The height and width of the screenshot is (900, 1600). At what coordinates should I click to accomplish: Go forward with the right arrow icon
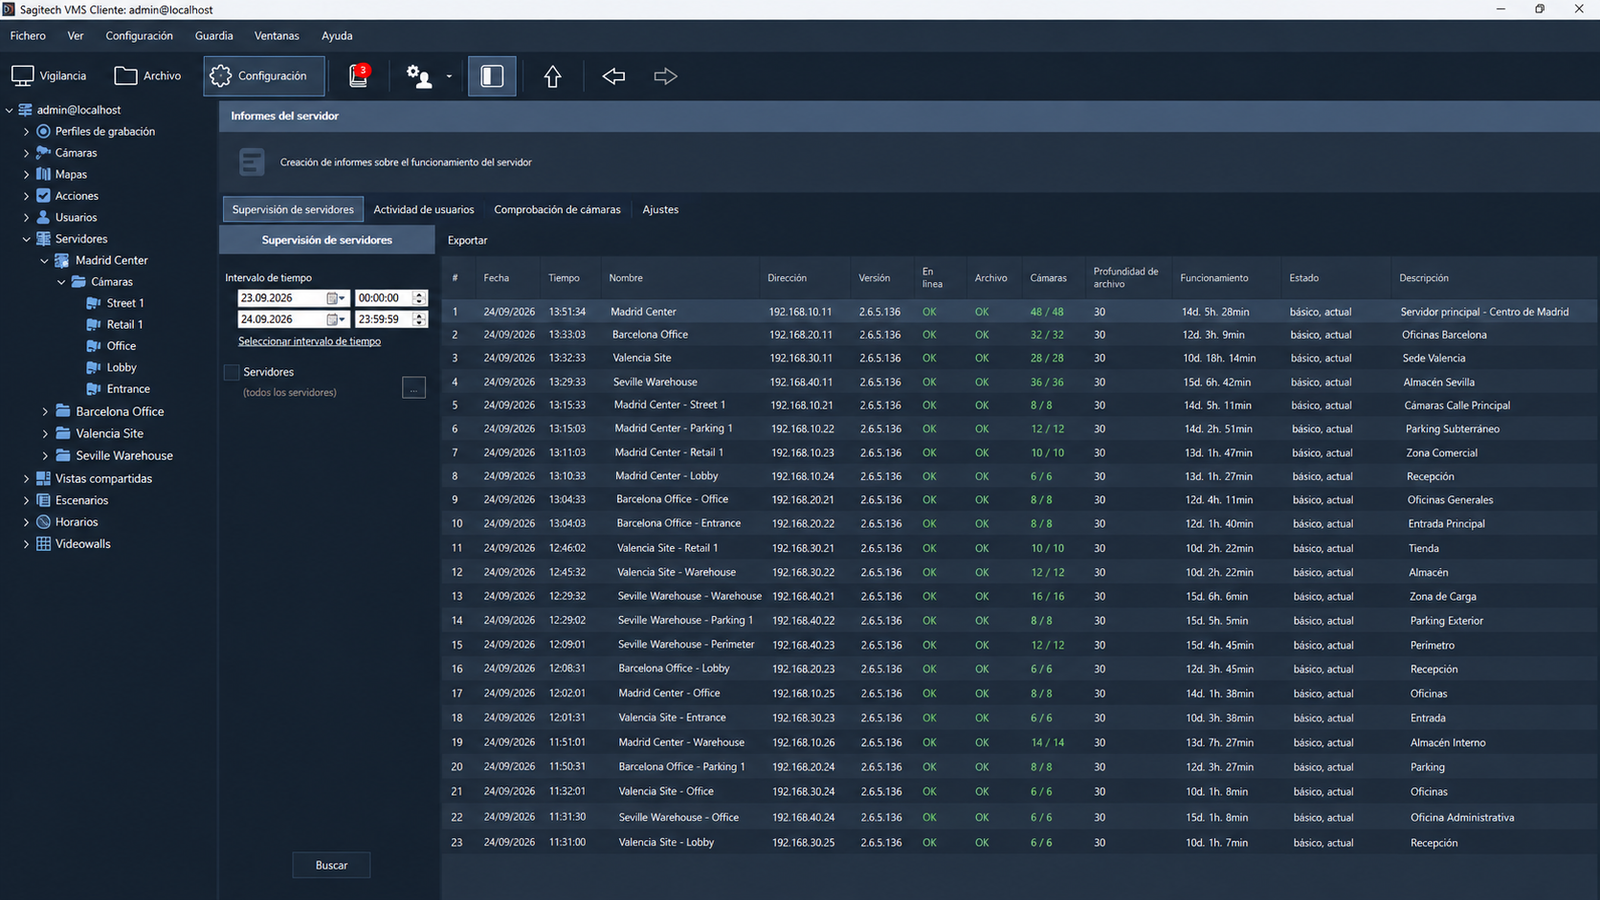tap(666, 76)
